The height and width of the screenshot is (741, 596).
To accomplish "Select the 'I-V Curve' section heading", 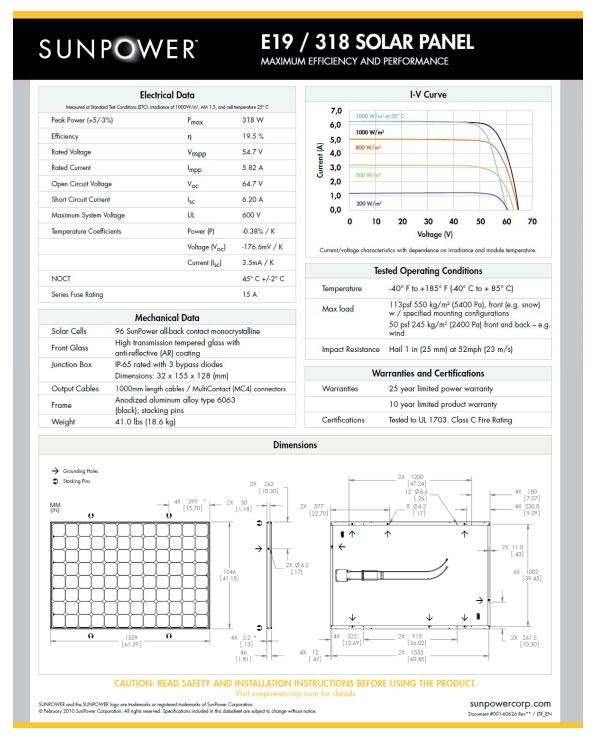I will pos(428,95).
